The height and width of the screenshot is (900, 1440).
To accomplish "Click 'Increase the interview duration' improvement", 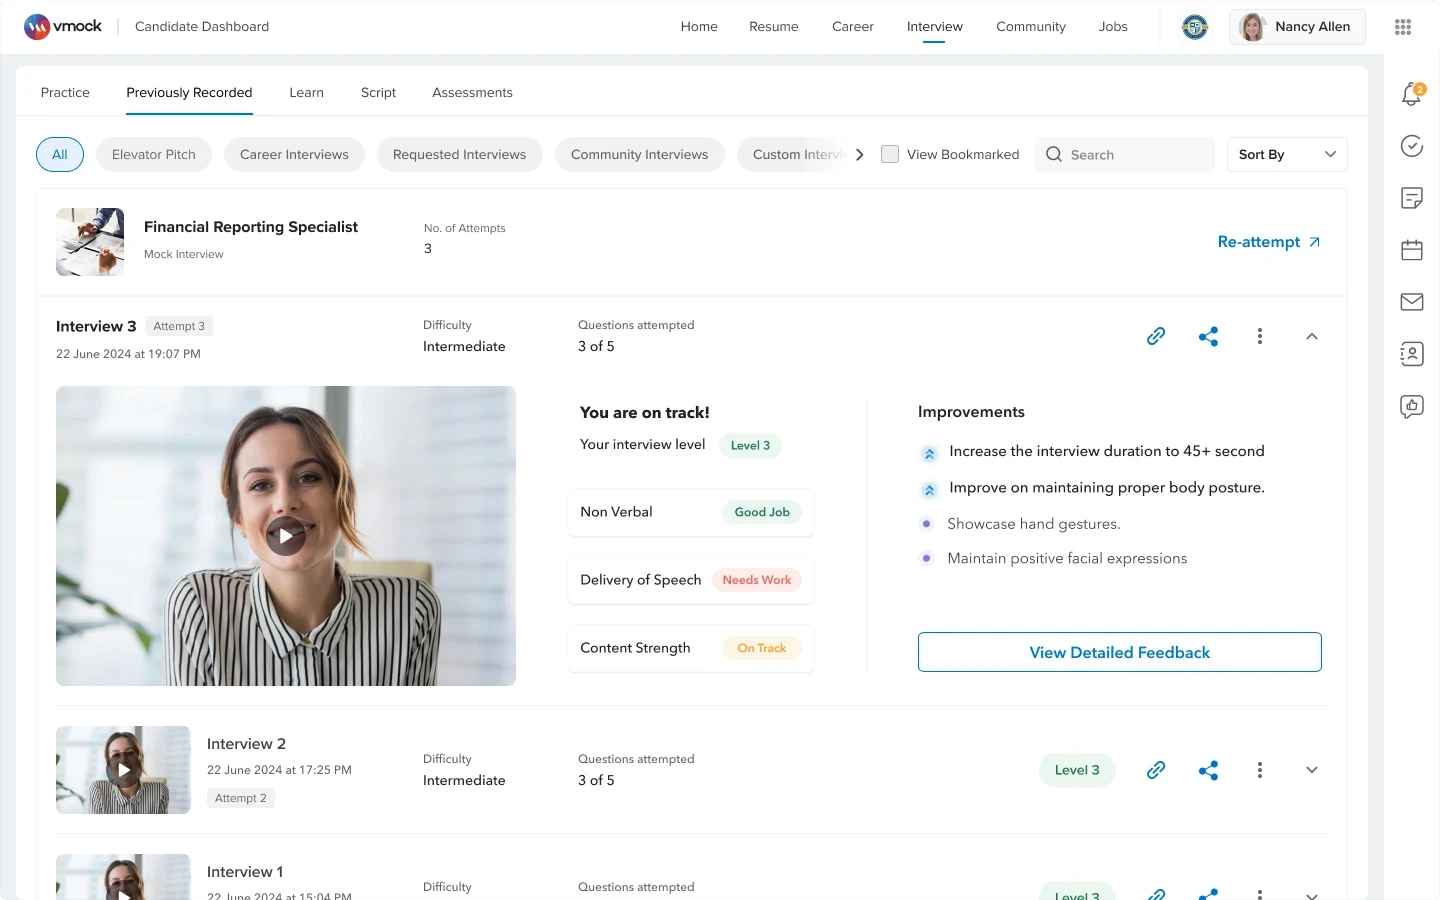I will pyautogui.click(x=1107, y=451).
